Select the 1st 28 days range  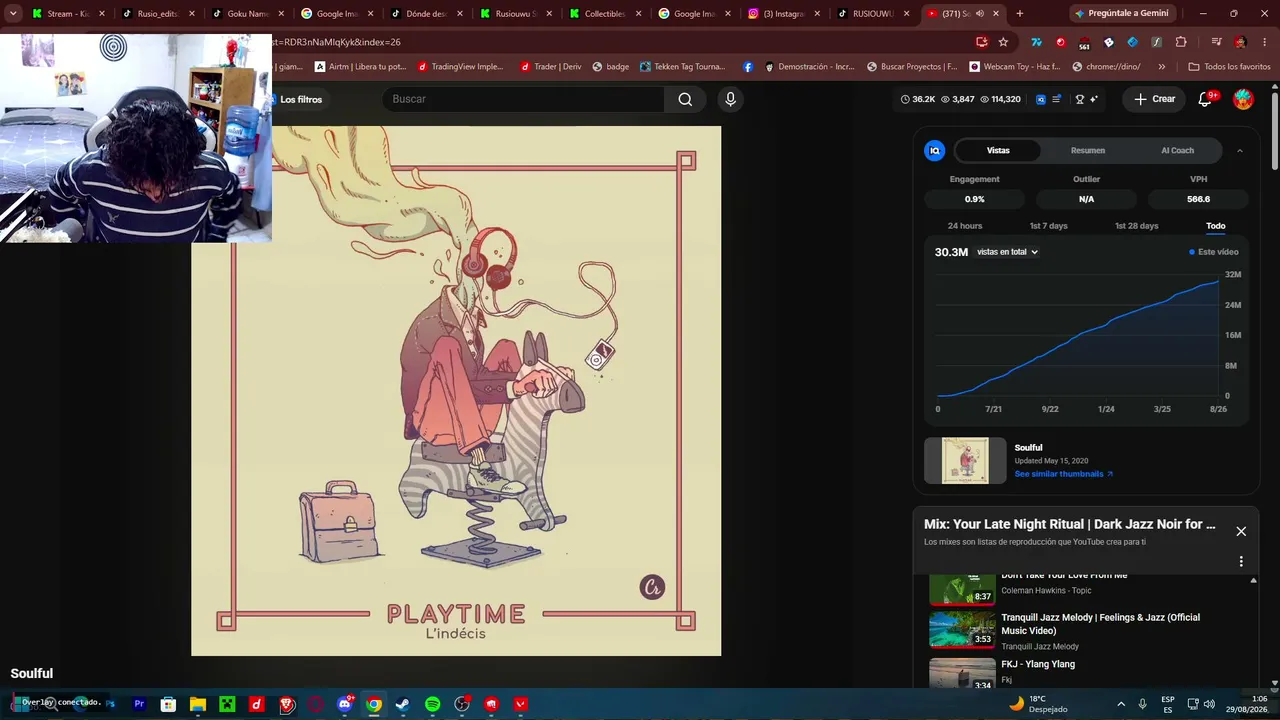click(x=1137, y=226)
